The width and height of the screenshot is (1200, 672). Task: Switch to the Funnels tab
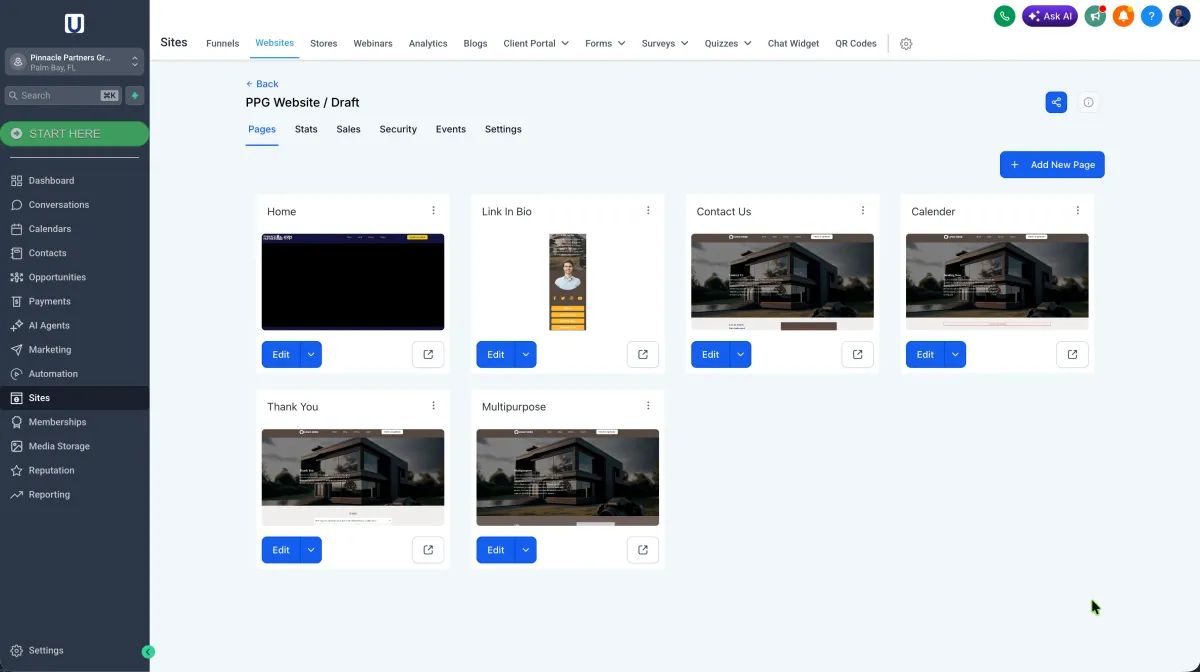tap(222, 44)
